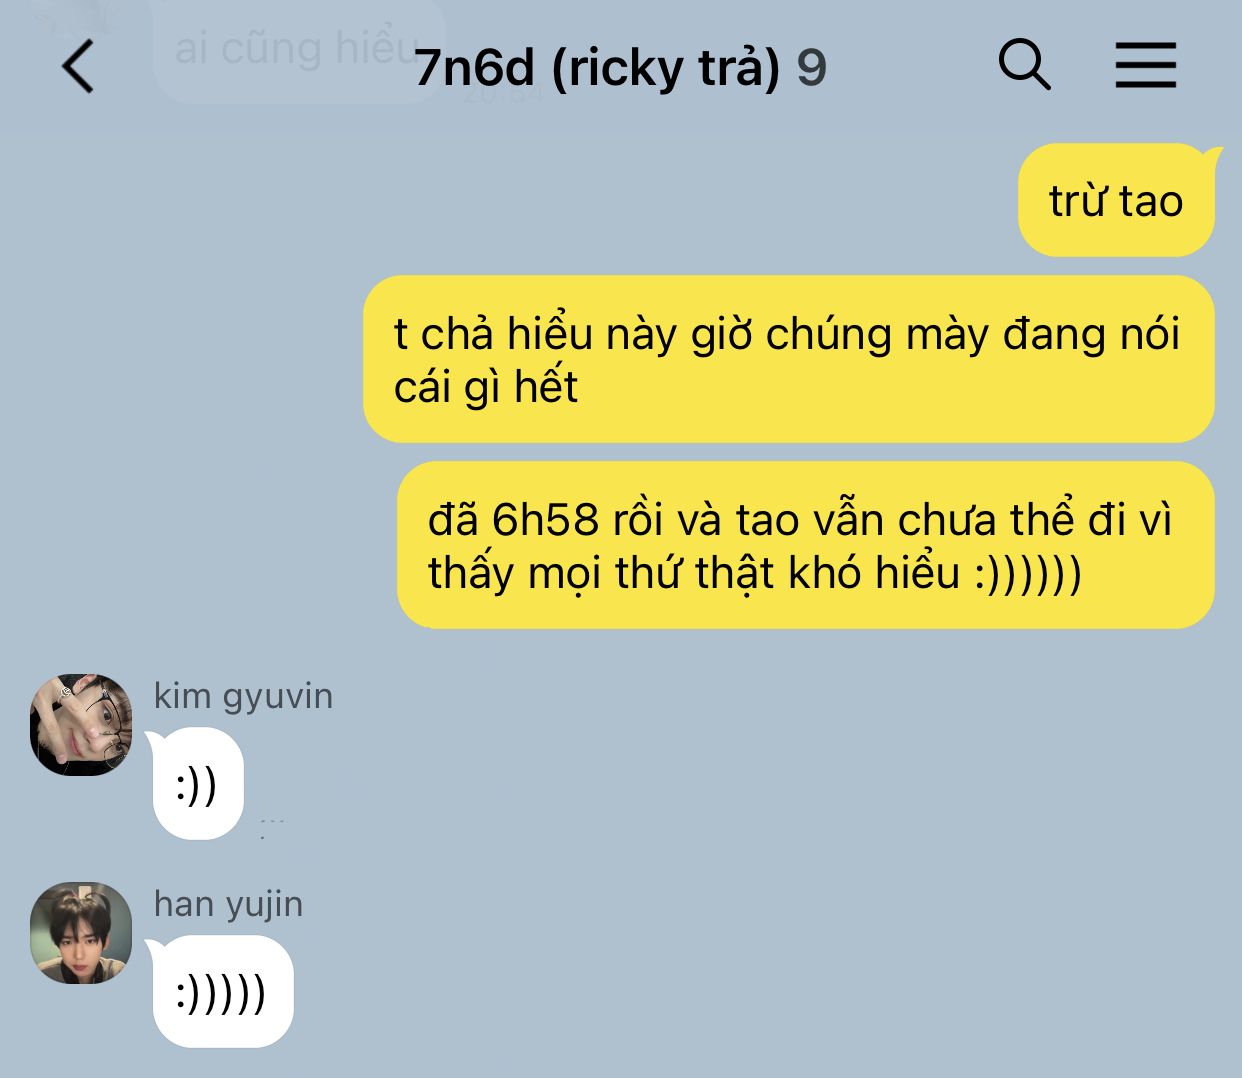1242x1078 pixels.
Task: Select the 'trừ tao' message bubble
Action: (x=1116, y=200)
